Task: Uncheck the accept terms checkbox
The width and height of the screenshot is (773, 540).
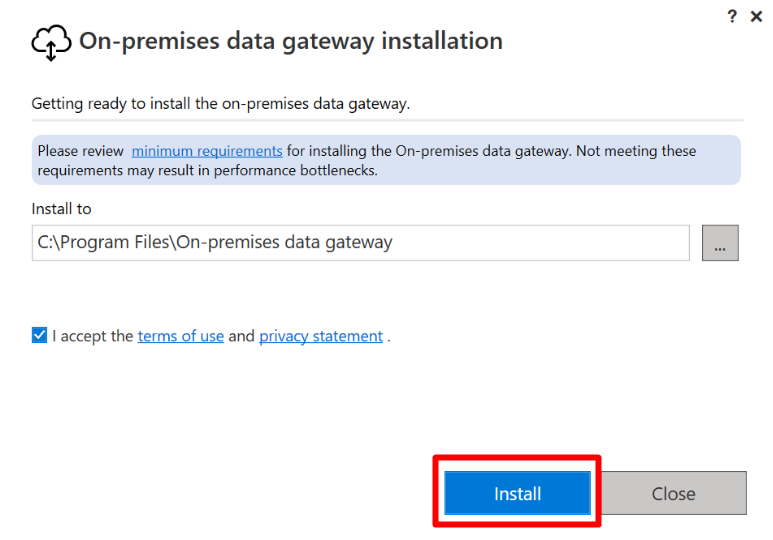Action: [x=39, y=335]
